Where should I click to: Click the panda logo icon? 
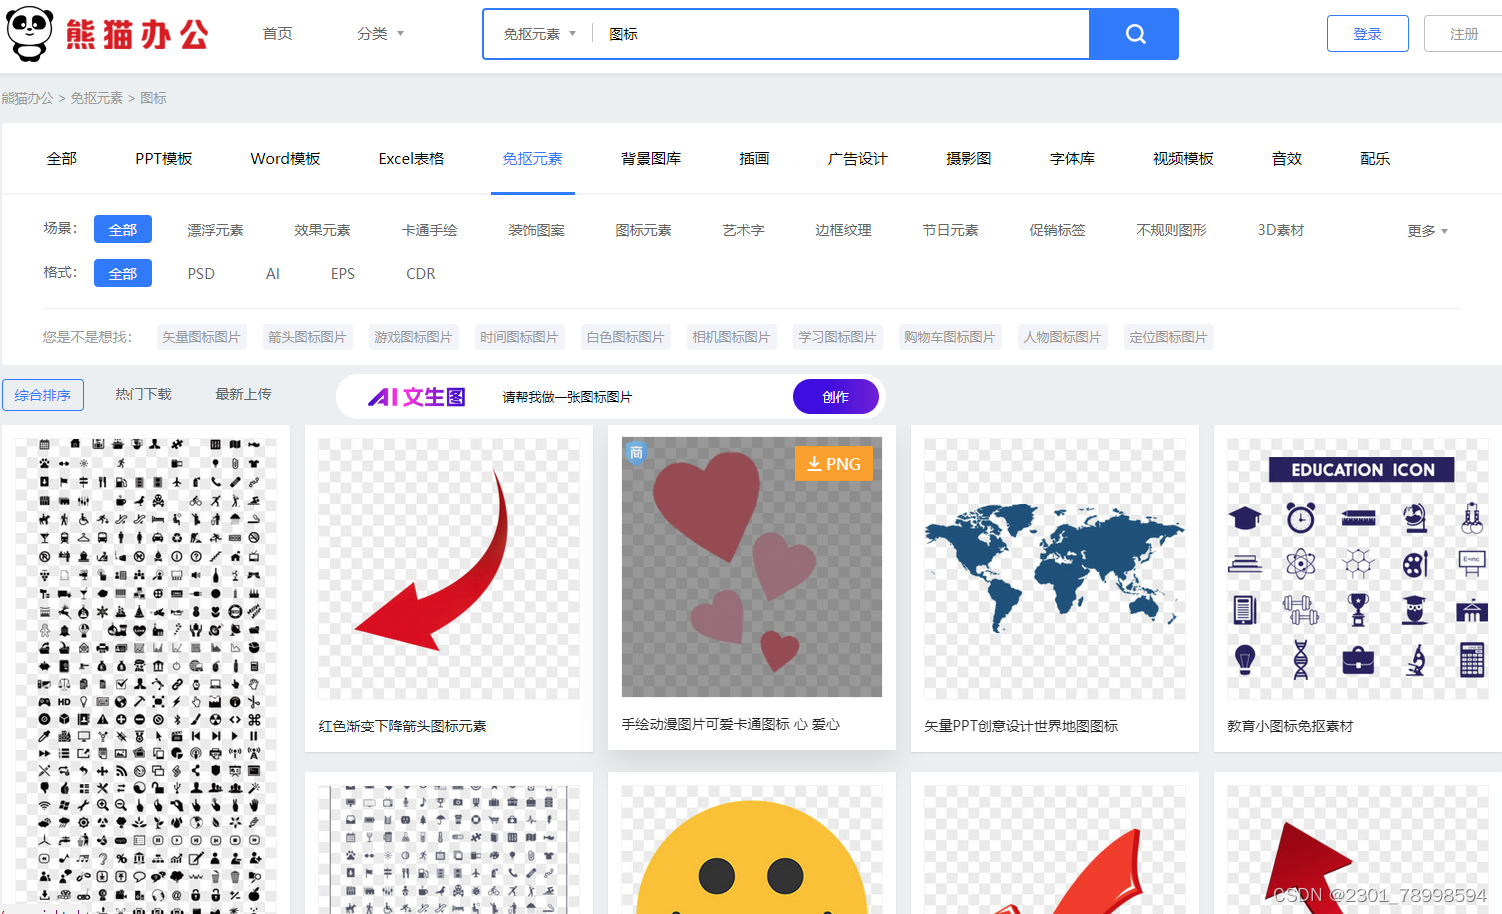coord(30,34)
